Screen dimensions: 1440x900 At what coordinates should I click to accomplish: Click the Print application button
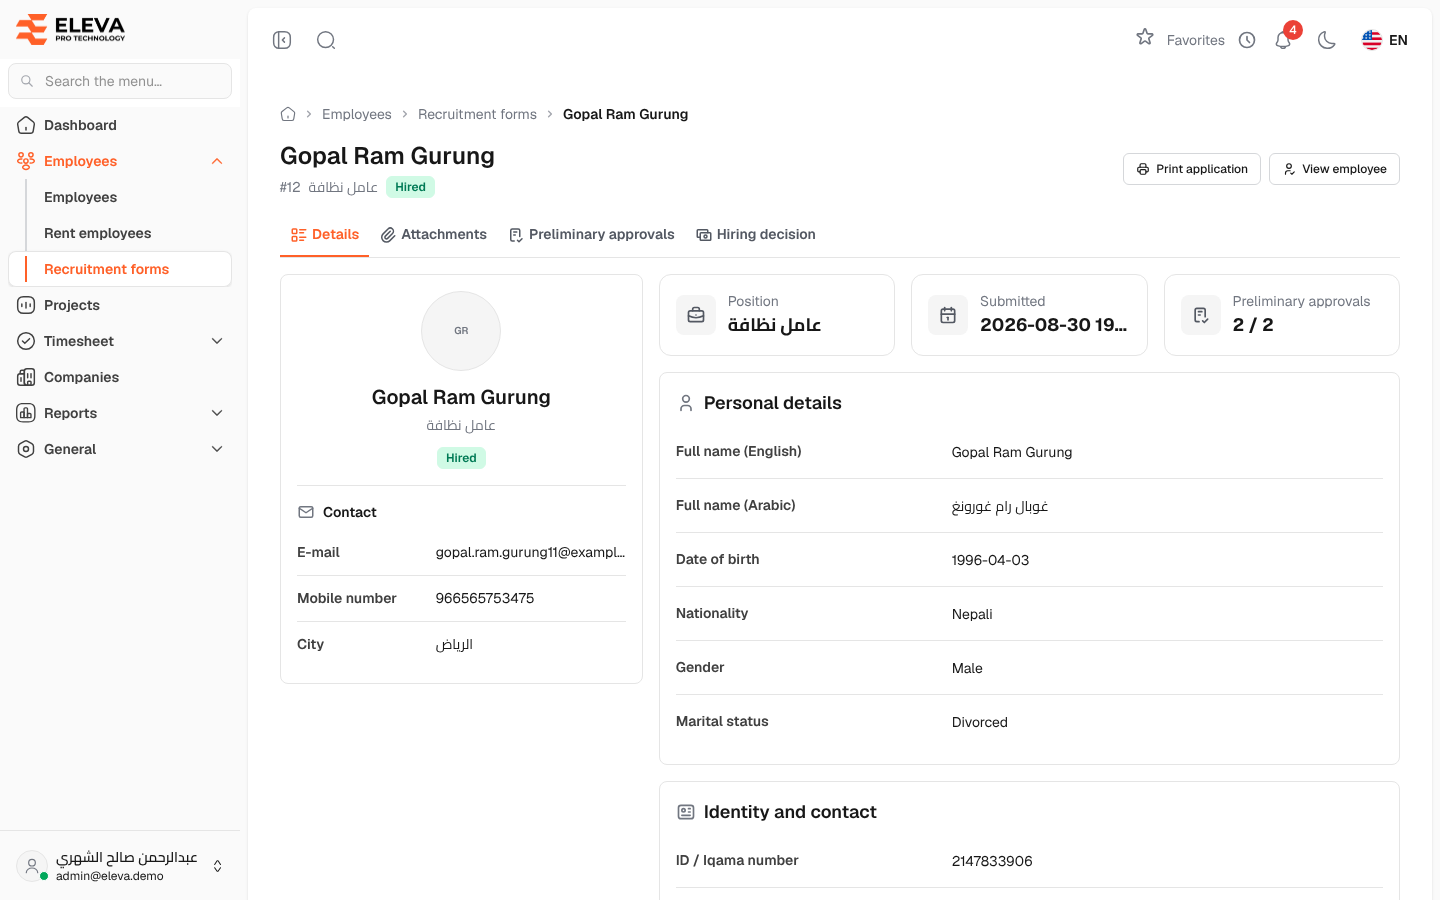(x=1192, y=169)
